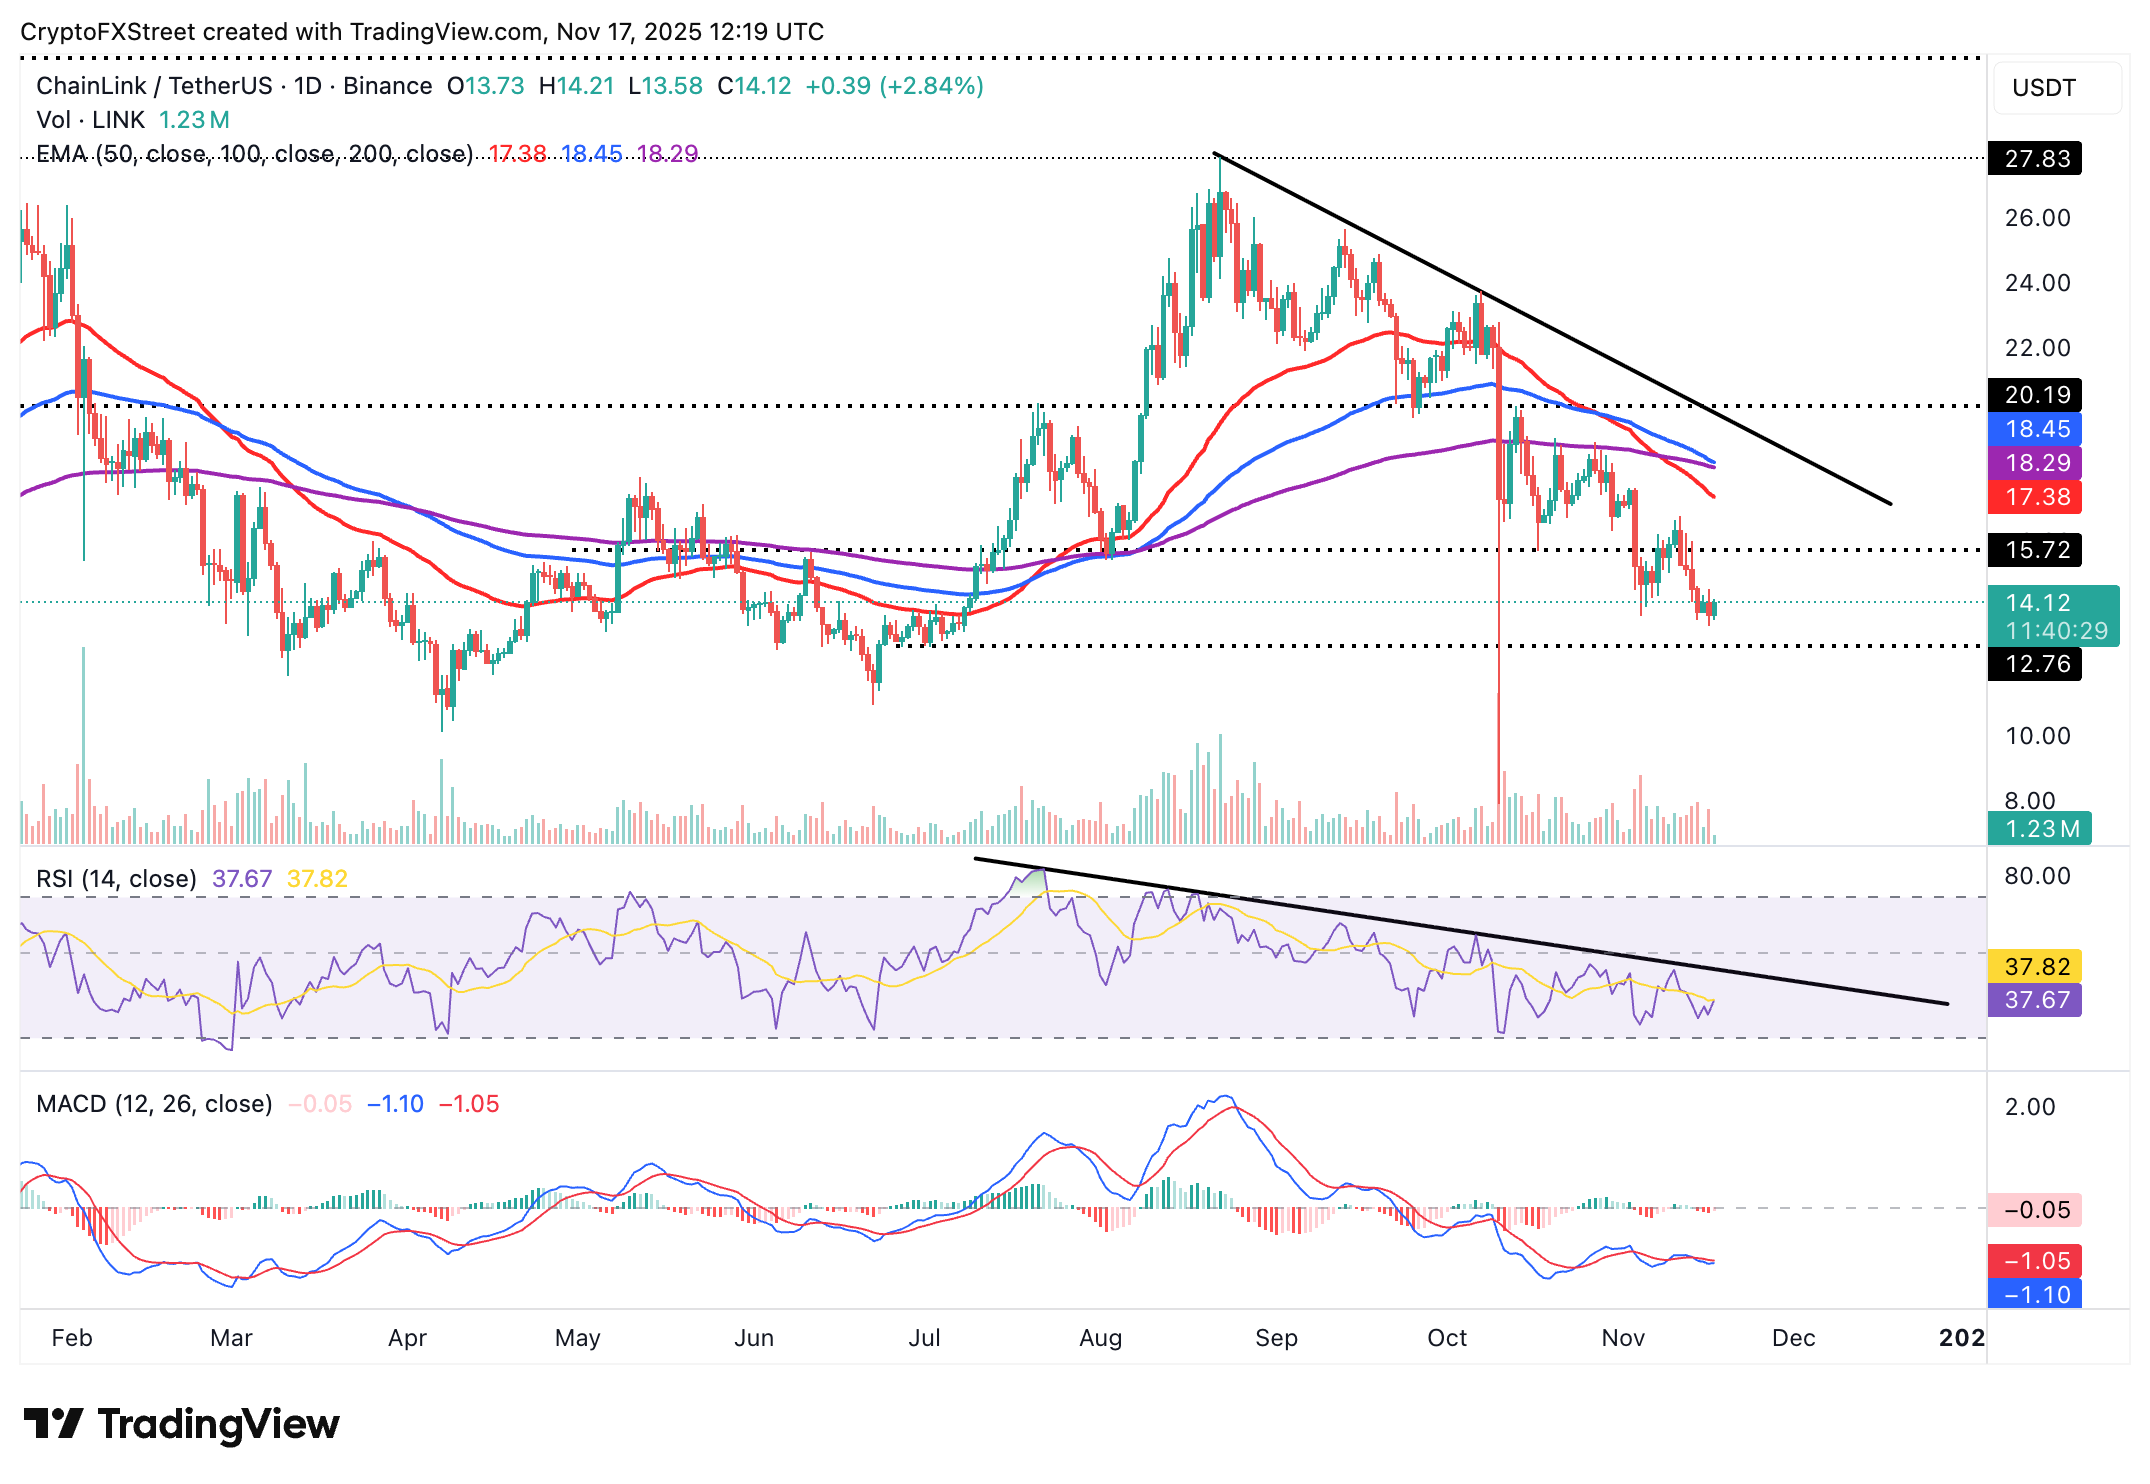The height and width of the screenshot is (1484, 2150).
Task: Click the purple 18.29 EMA price tag
Action: tap(2035, 463)
